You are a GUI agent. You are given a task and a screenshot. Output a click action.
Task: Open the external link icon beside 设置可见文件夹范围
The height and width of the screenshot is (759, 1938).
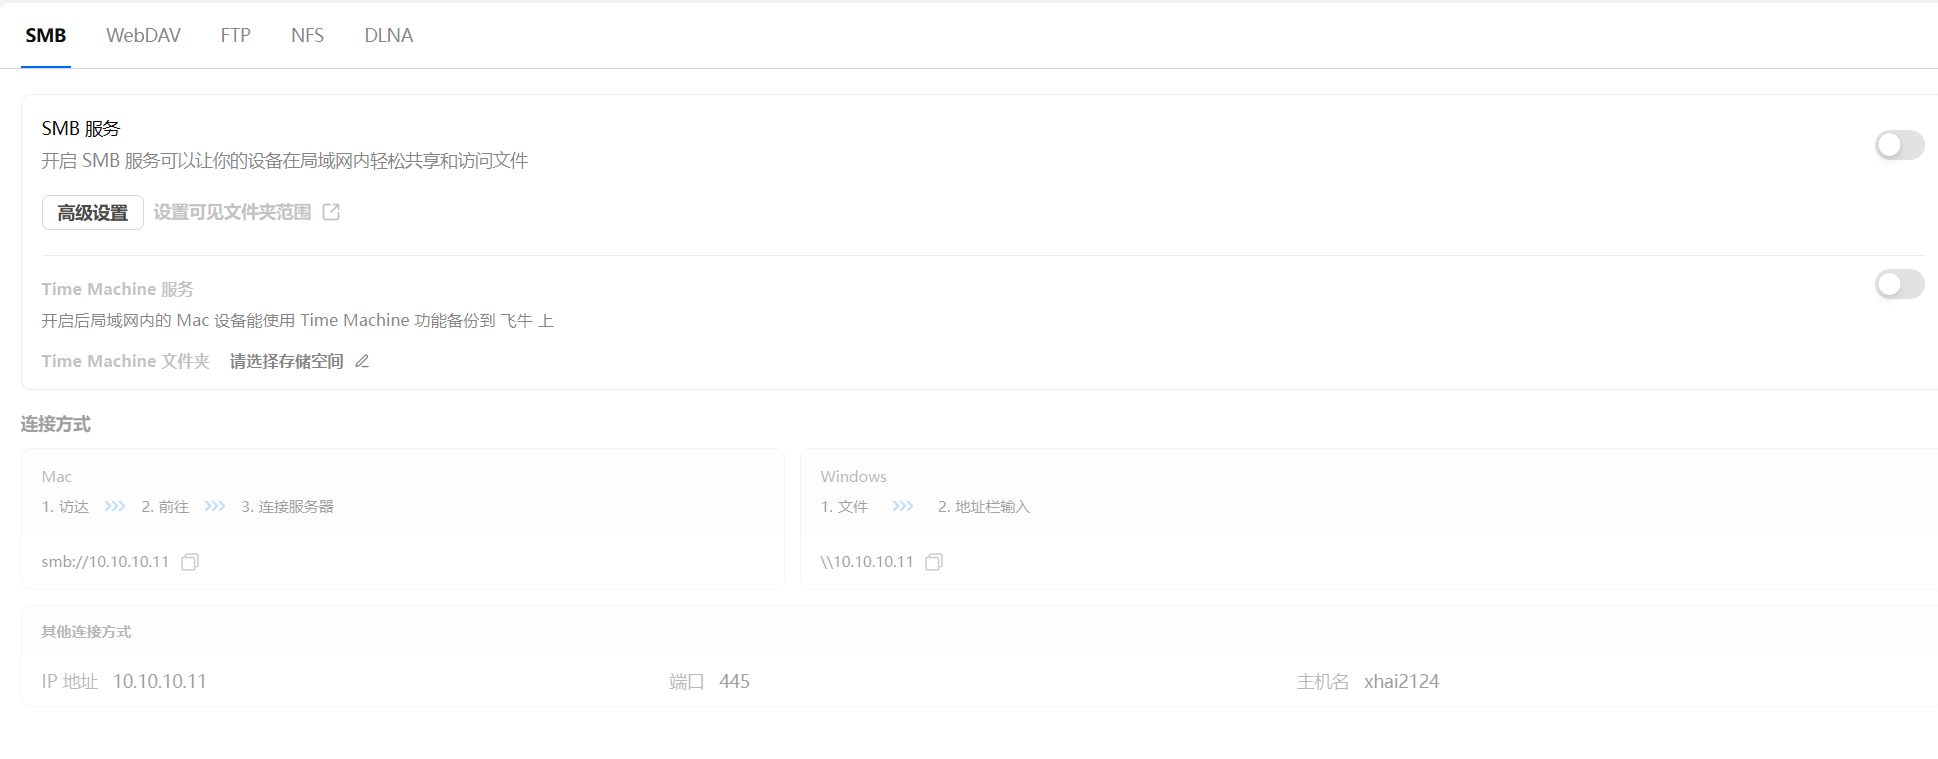[x=331, y=212]
